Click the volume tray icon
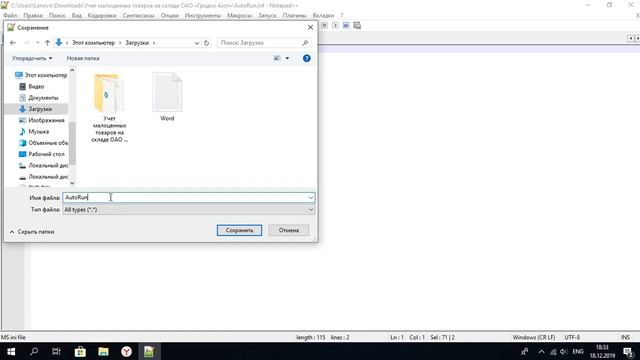The height and width of the screenshot is (360, 640). tap(564, 351)
